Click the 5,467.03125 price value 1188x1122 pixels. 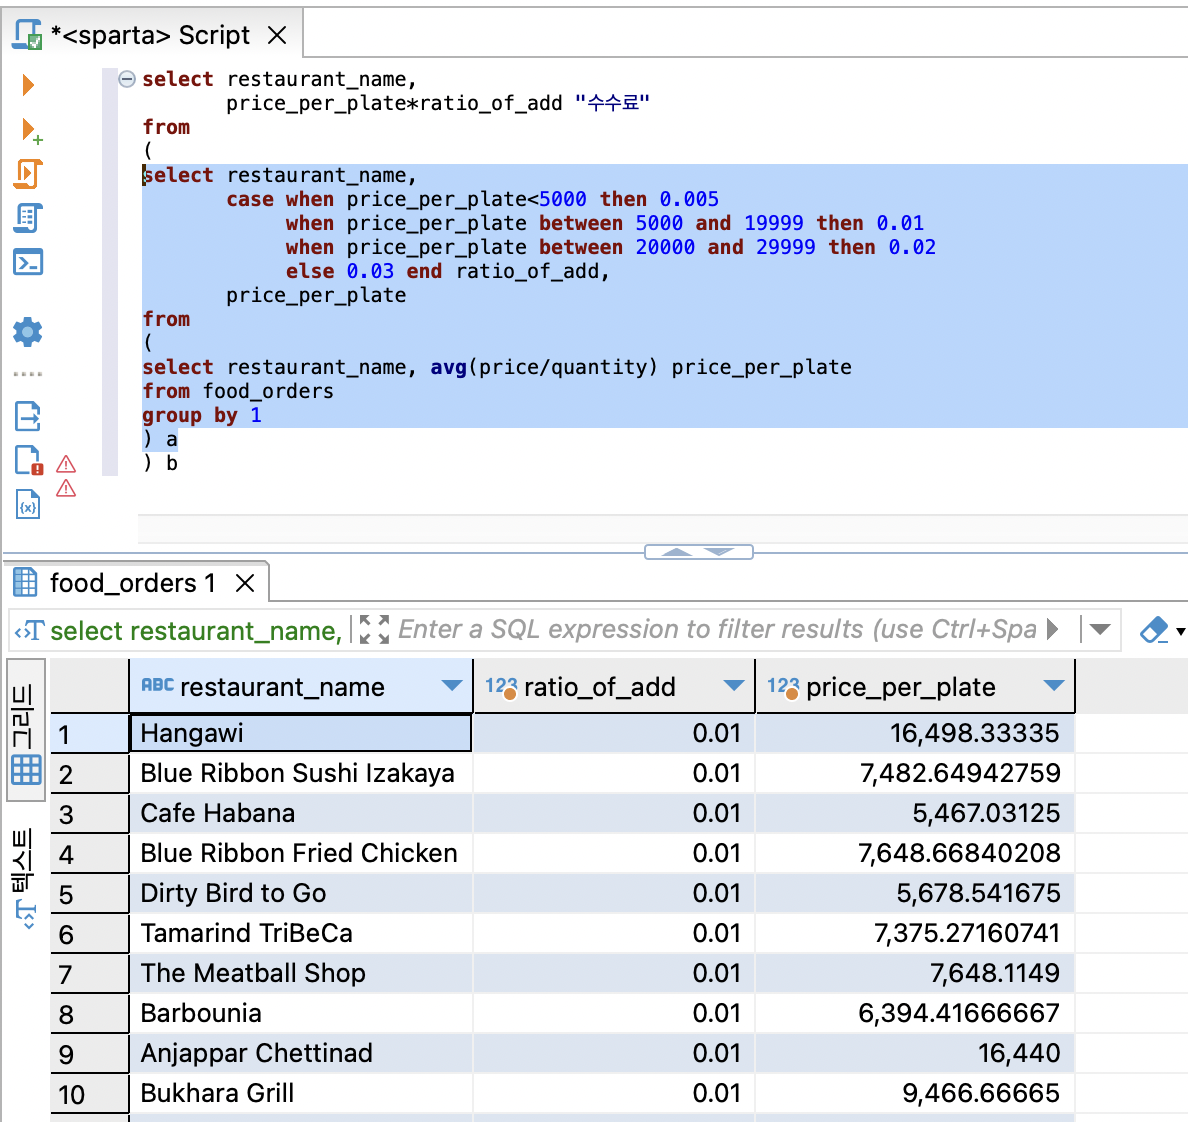(986, 814)
